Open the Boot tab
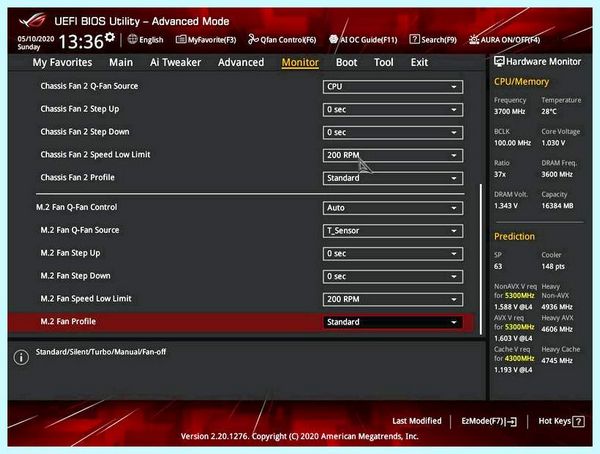 pos(347,62)
